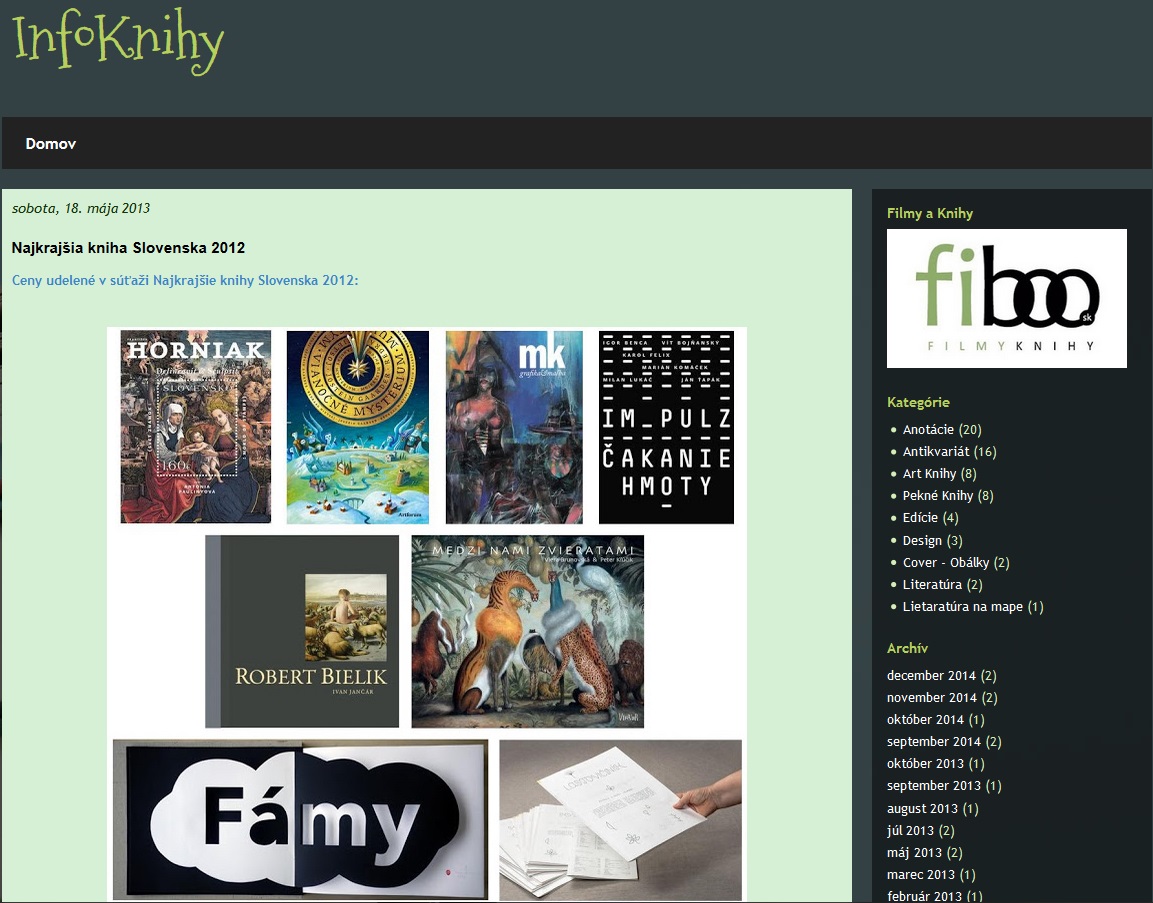Open the august 2013 archive
Image resolution: width=1153 pixels, height=903 pixels.
(x=922, y=808)
